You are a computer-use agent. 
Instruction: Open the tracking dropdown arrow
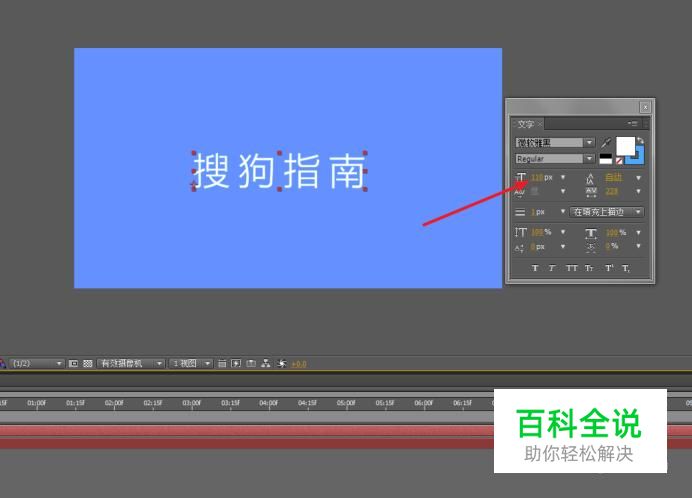638,192
